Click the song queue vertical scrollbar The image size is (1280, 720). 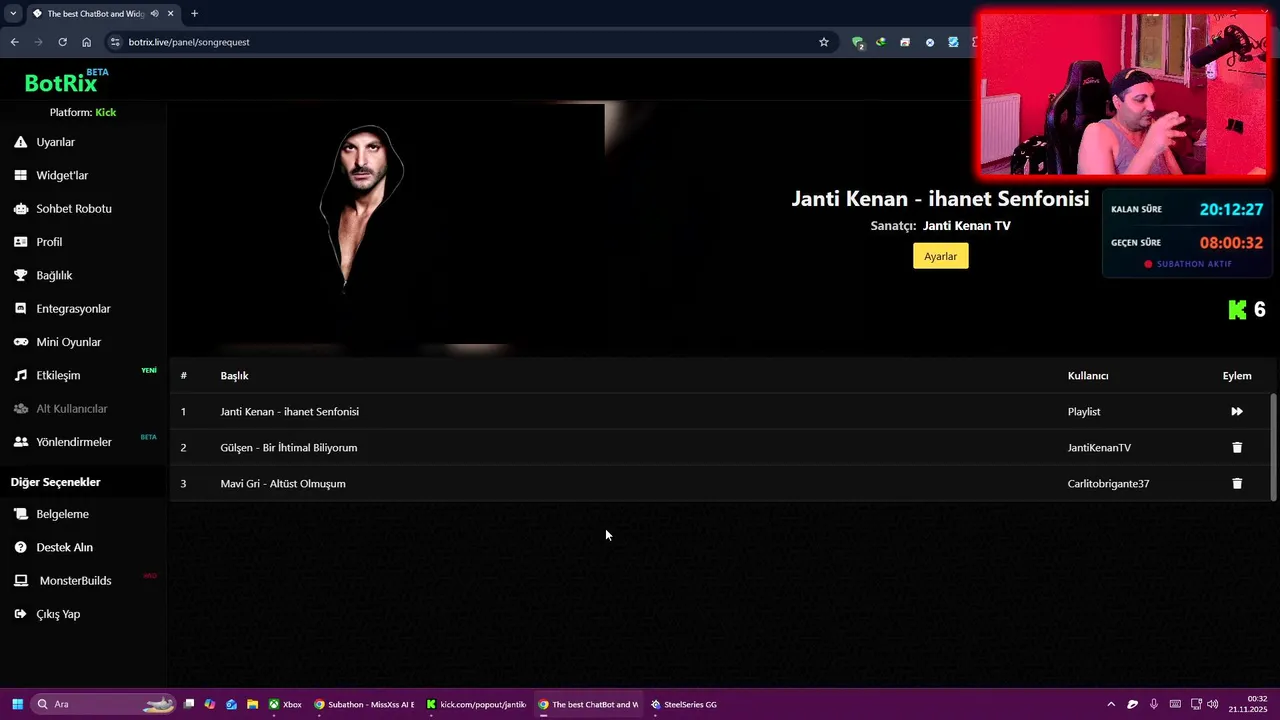pos(1273,447)
